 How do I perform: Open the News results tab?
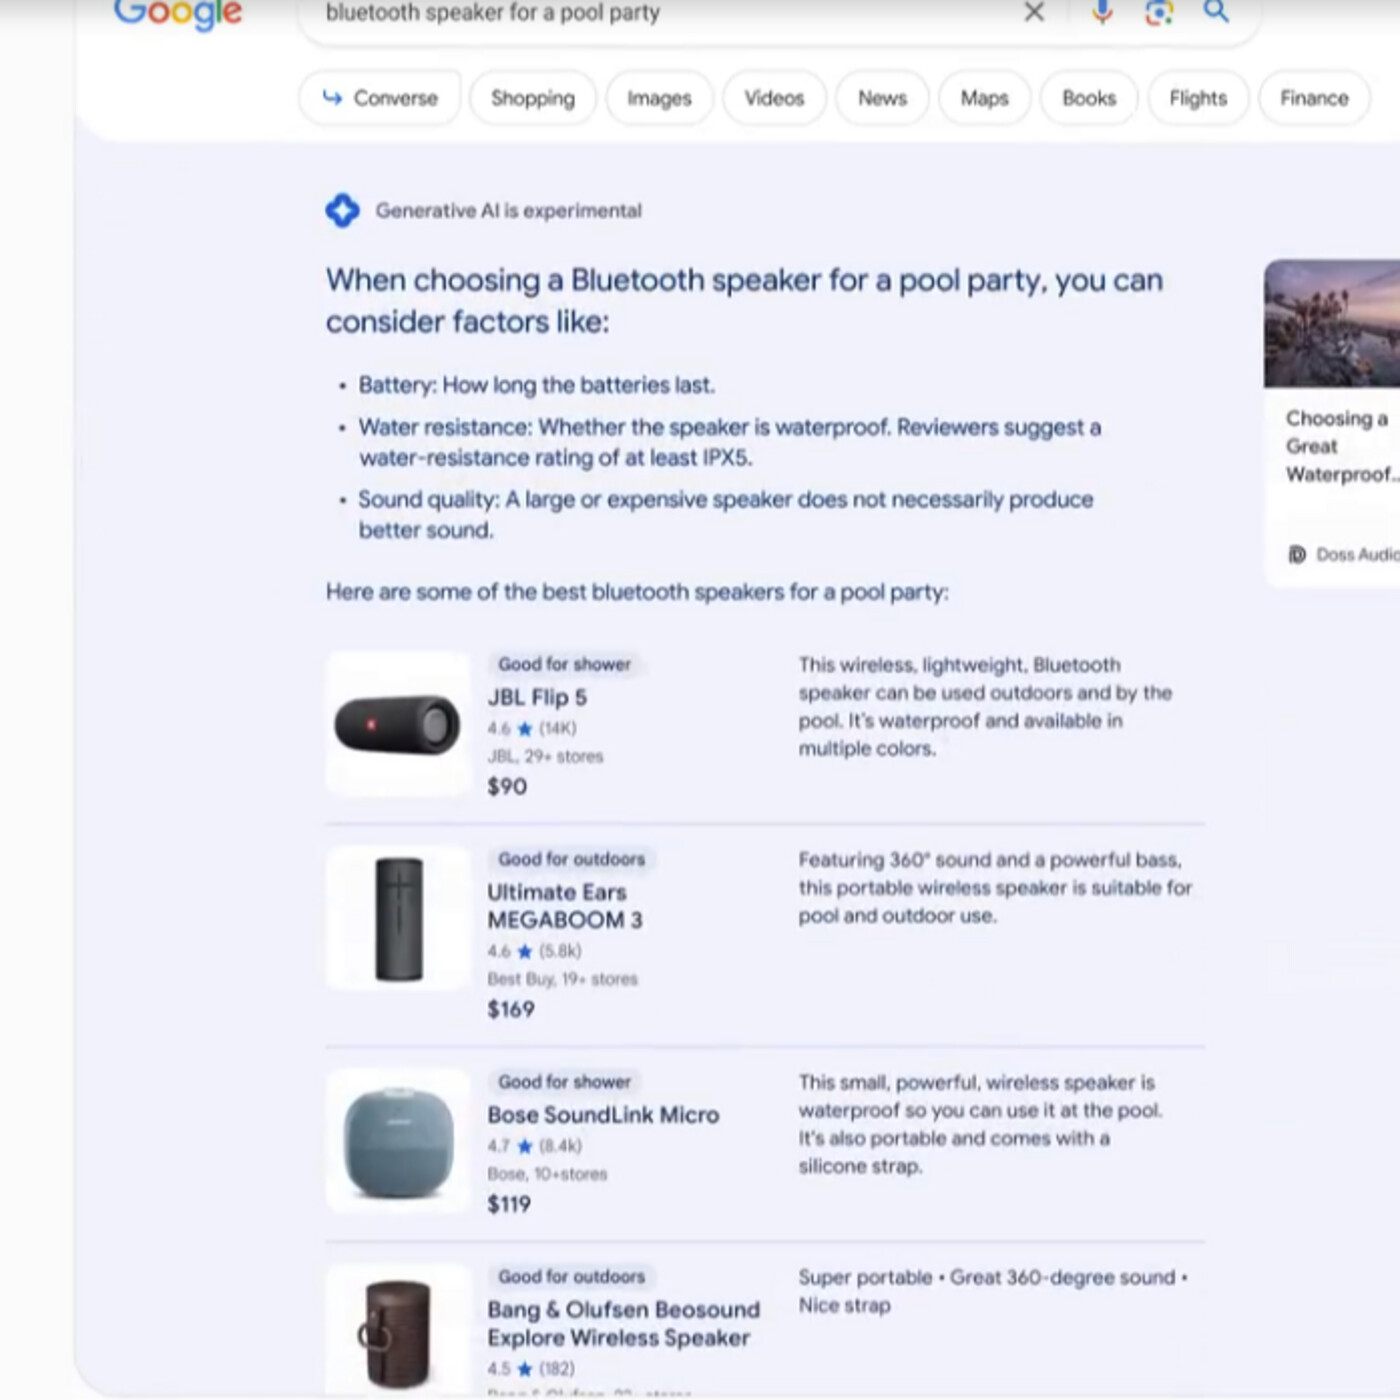tap(882, 98)
